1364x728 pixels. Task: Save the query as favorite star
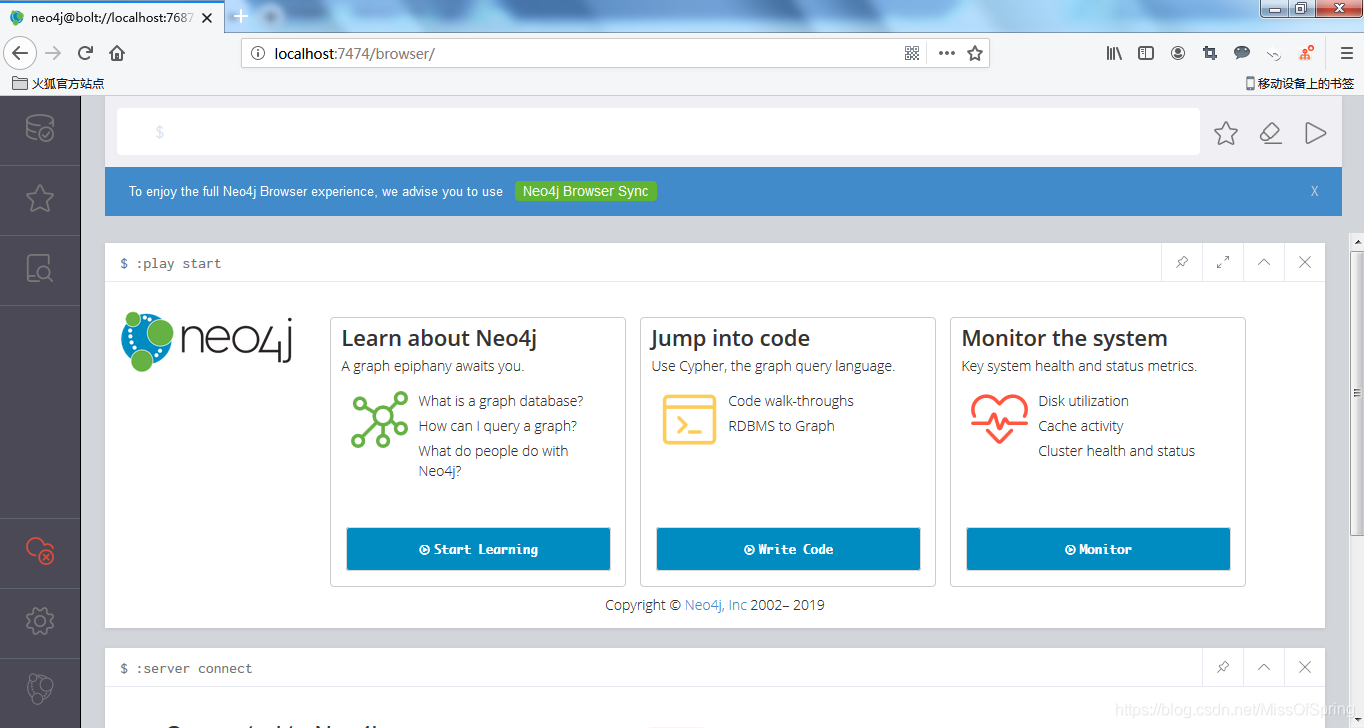coord(1226,133)
